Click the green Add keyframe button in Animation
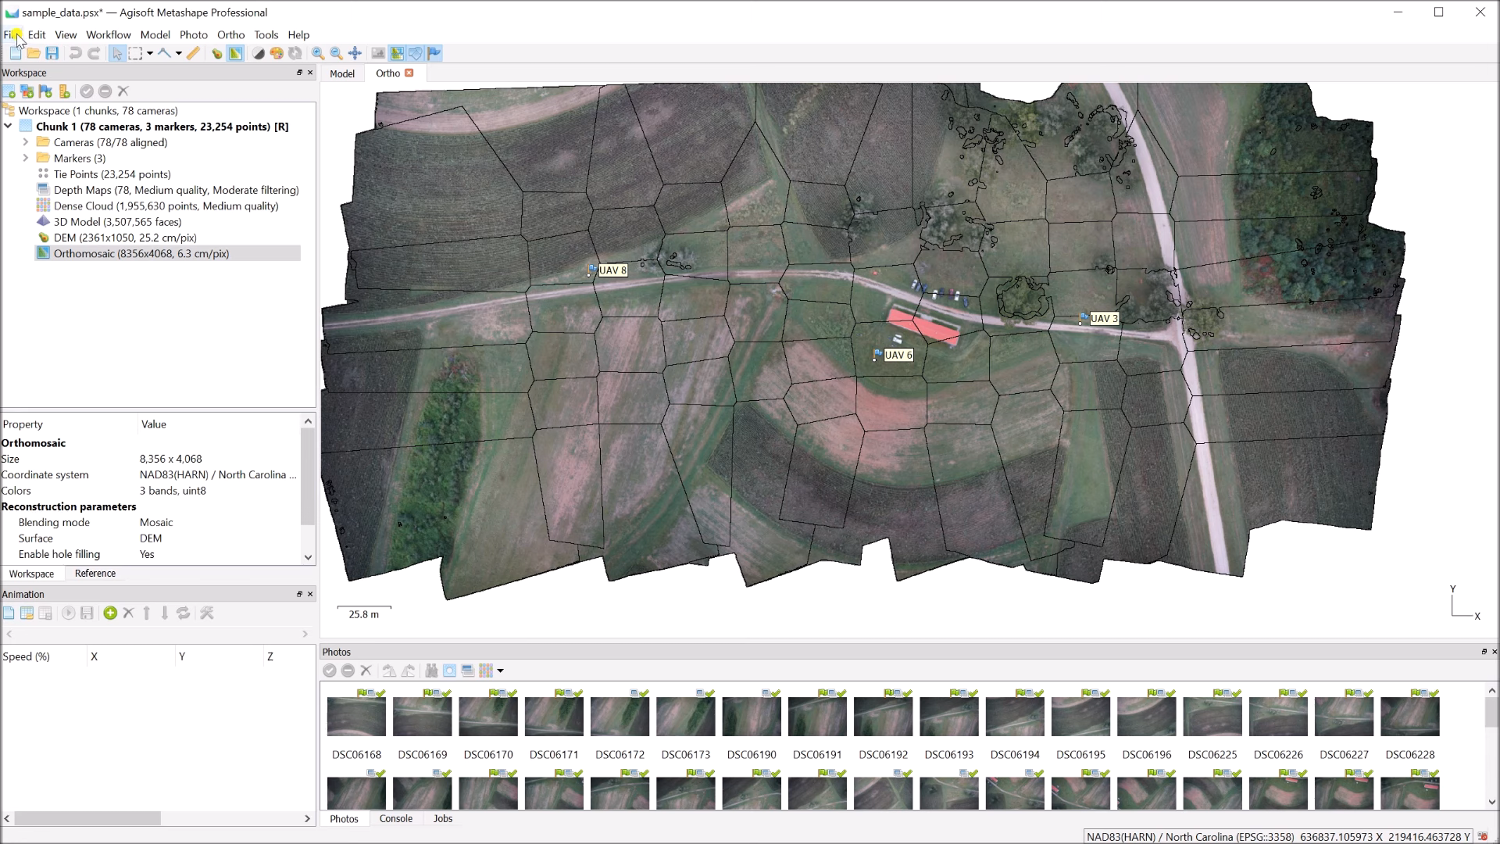Image resolution: width=1500 pixels, height=844 pixels. (110, 613)
